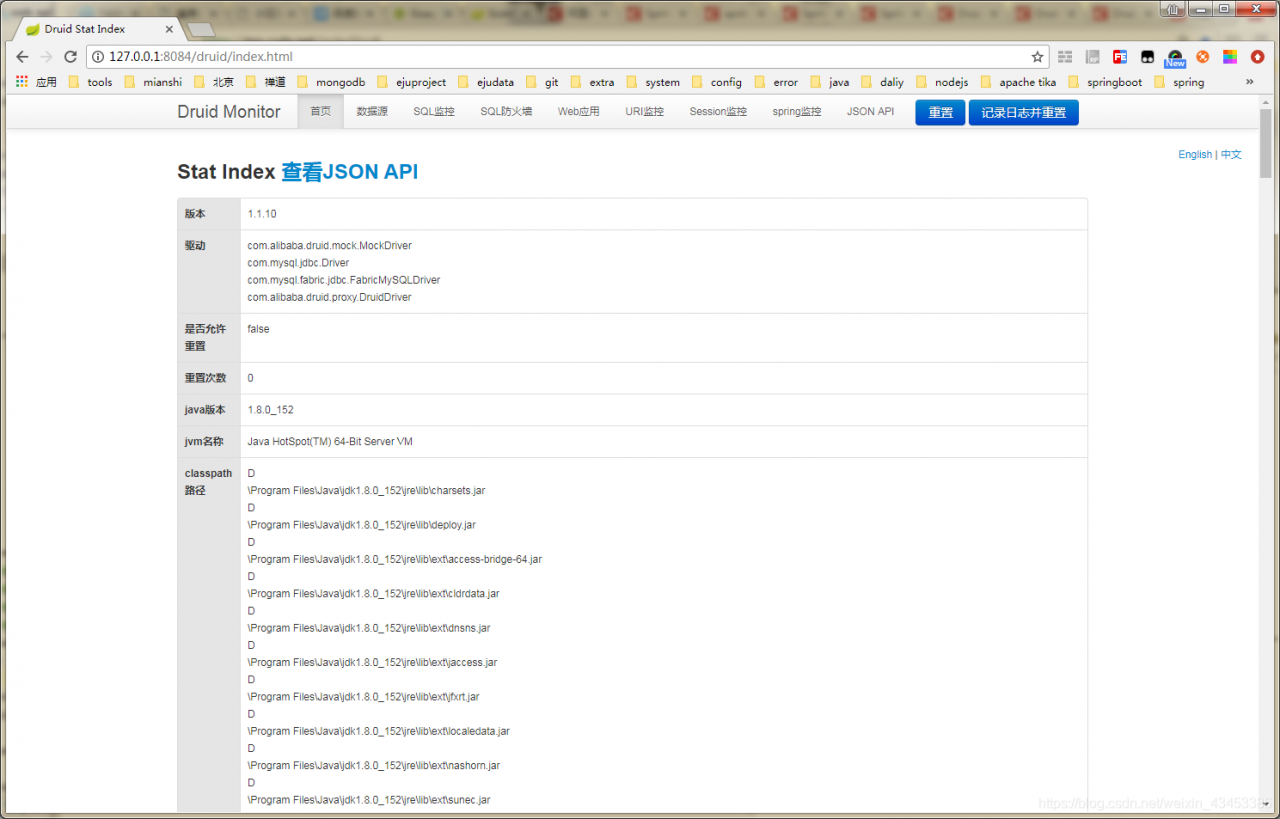This screenshot has width=1280, height=819.
Task: Open the ejudata bookmark folder
Action: tap(486, 82)
